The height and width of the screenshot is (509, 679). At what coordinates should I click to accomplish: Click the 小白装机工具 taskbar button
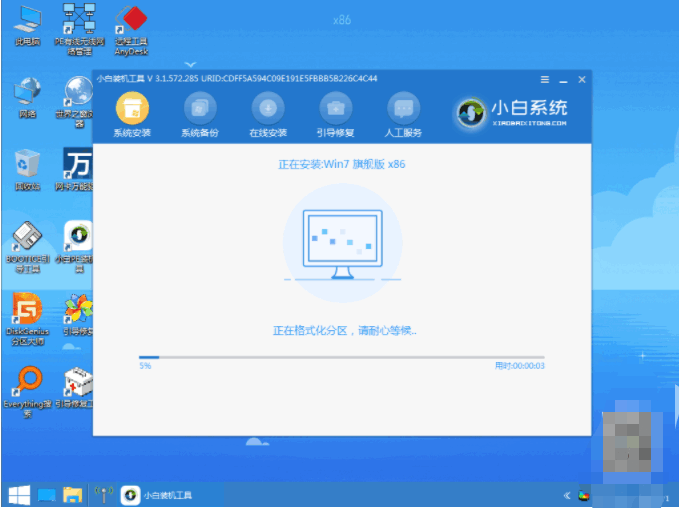click(x=157, y=495)
